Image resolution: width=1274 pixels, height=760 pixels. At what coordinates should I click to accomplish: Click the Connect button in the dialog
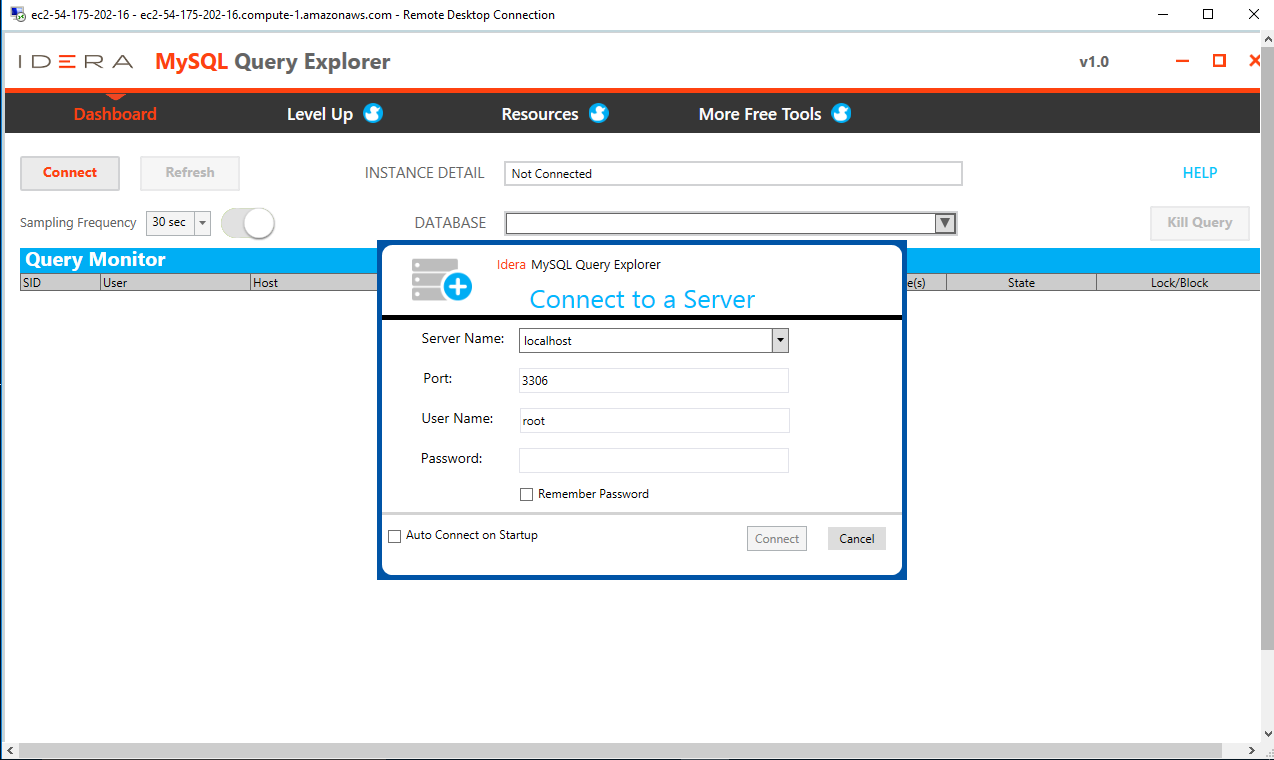coord(776,538)
